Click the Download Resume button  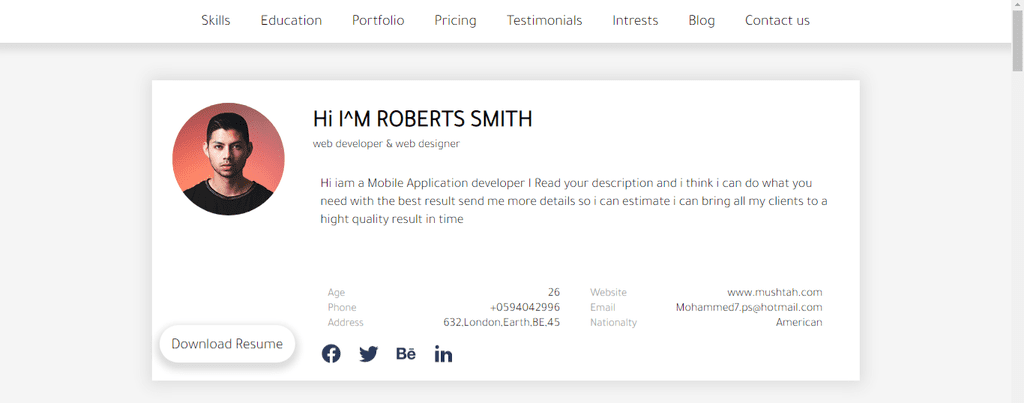[x=227, y=344]
